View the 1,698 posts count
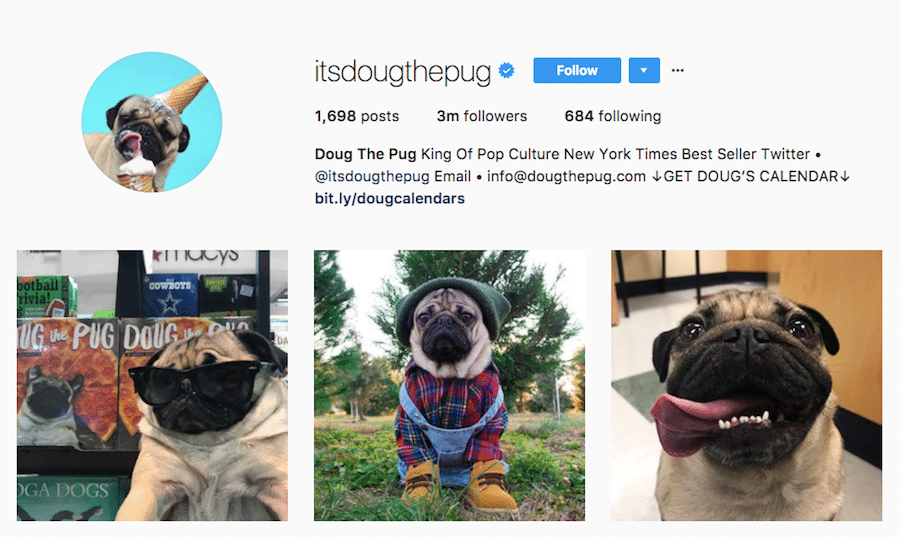 pos(356,116)
